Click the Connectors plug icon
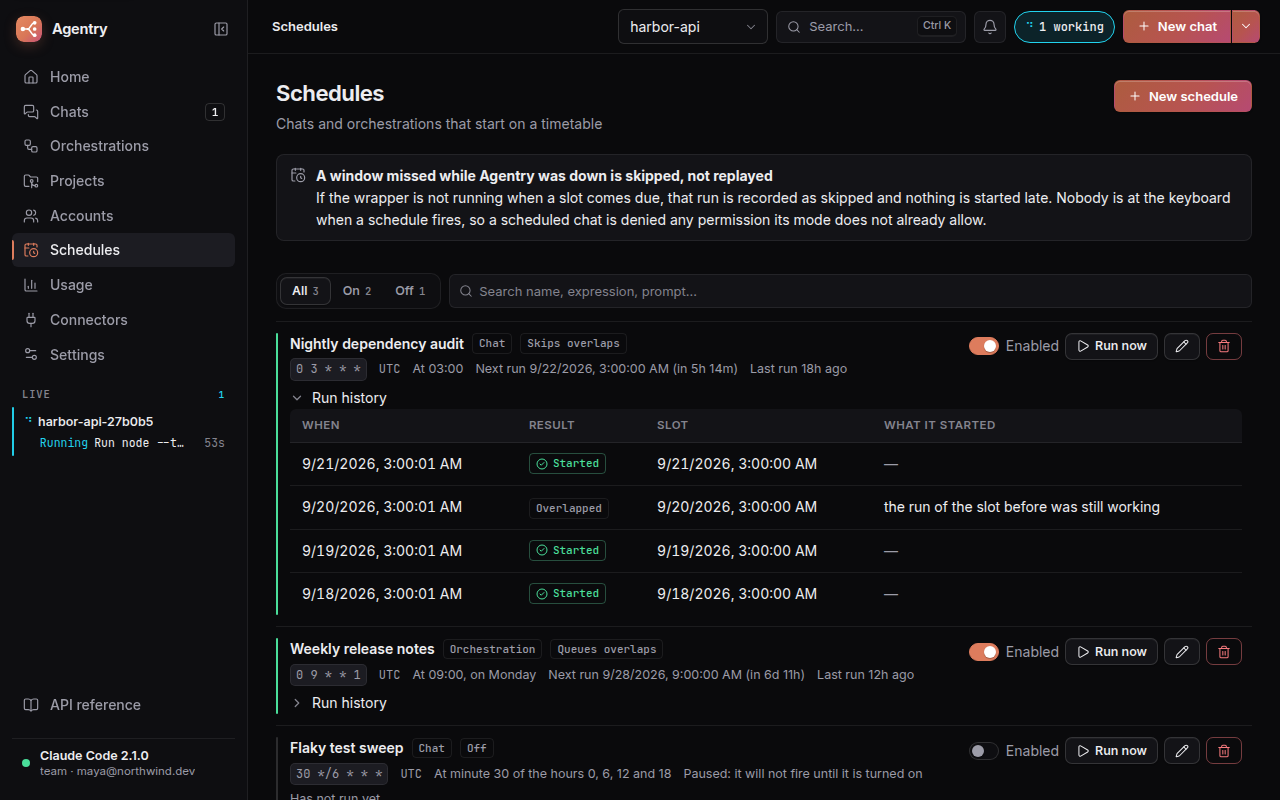 pyautogui.click(x=31, y=320)
